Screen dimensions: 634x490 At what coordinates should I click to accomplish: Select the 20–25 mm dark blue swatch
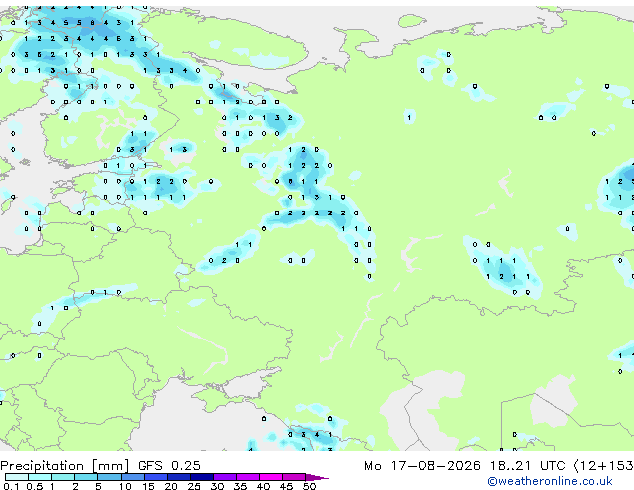[178, 477]
